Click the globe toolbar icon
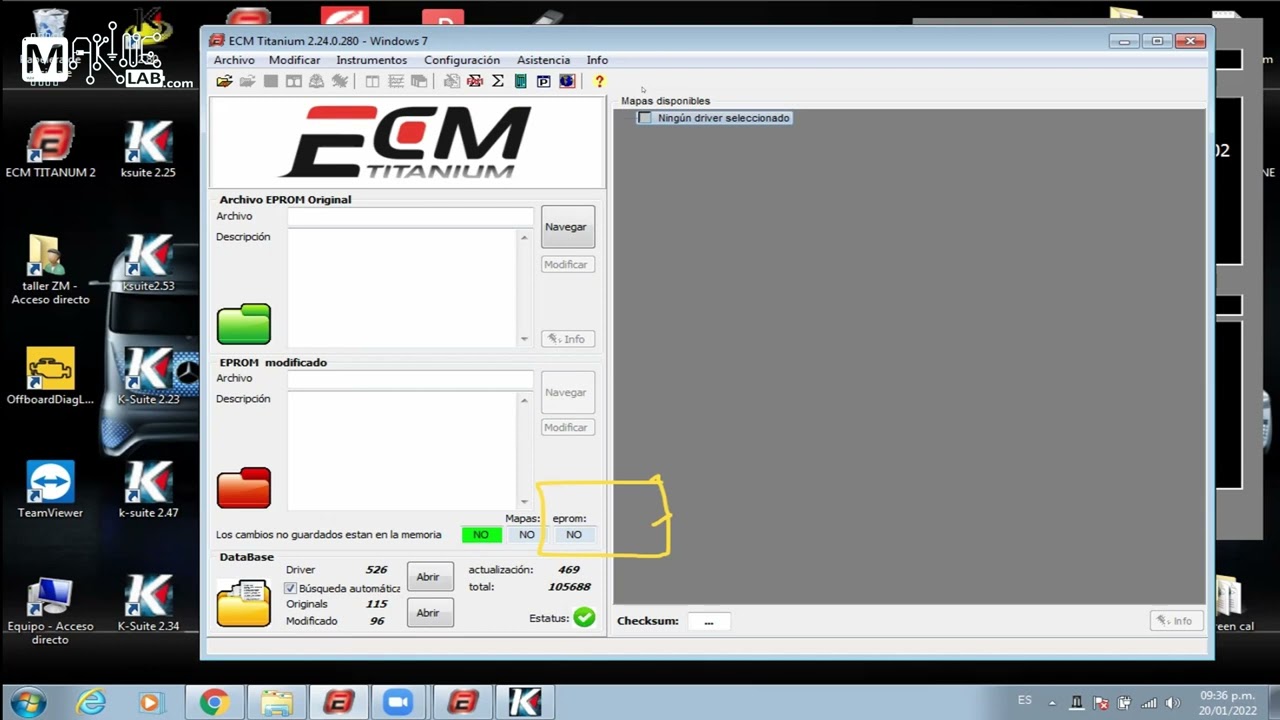The width and height of the screenshot is (1280, 720). click(567, 81)
